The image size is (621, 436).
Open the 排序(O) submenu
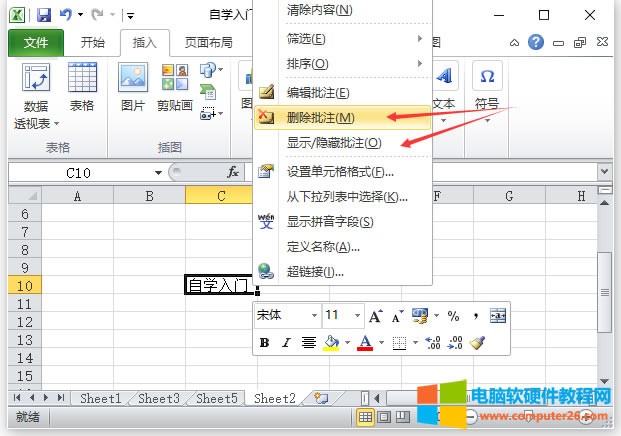[342, 64]
